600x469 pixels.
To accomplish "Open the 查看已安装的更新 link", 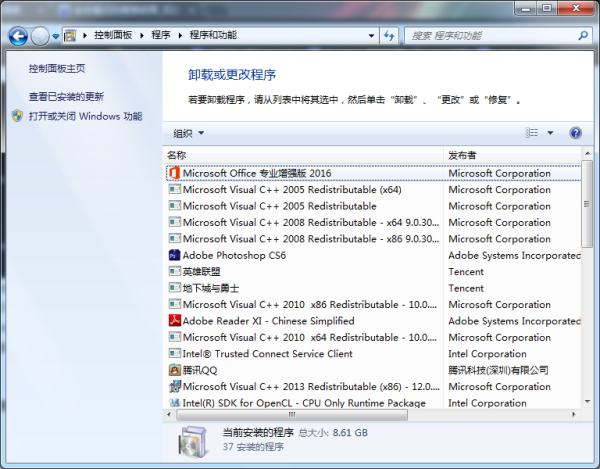I will (x=66, y=96).
